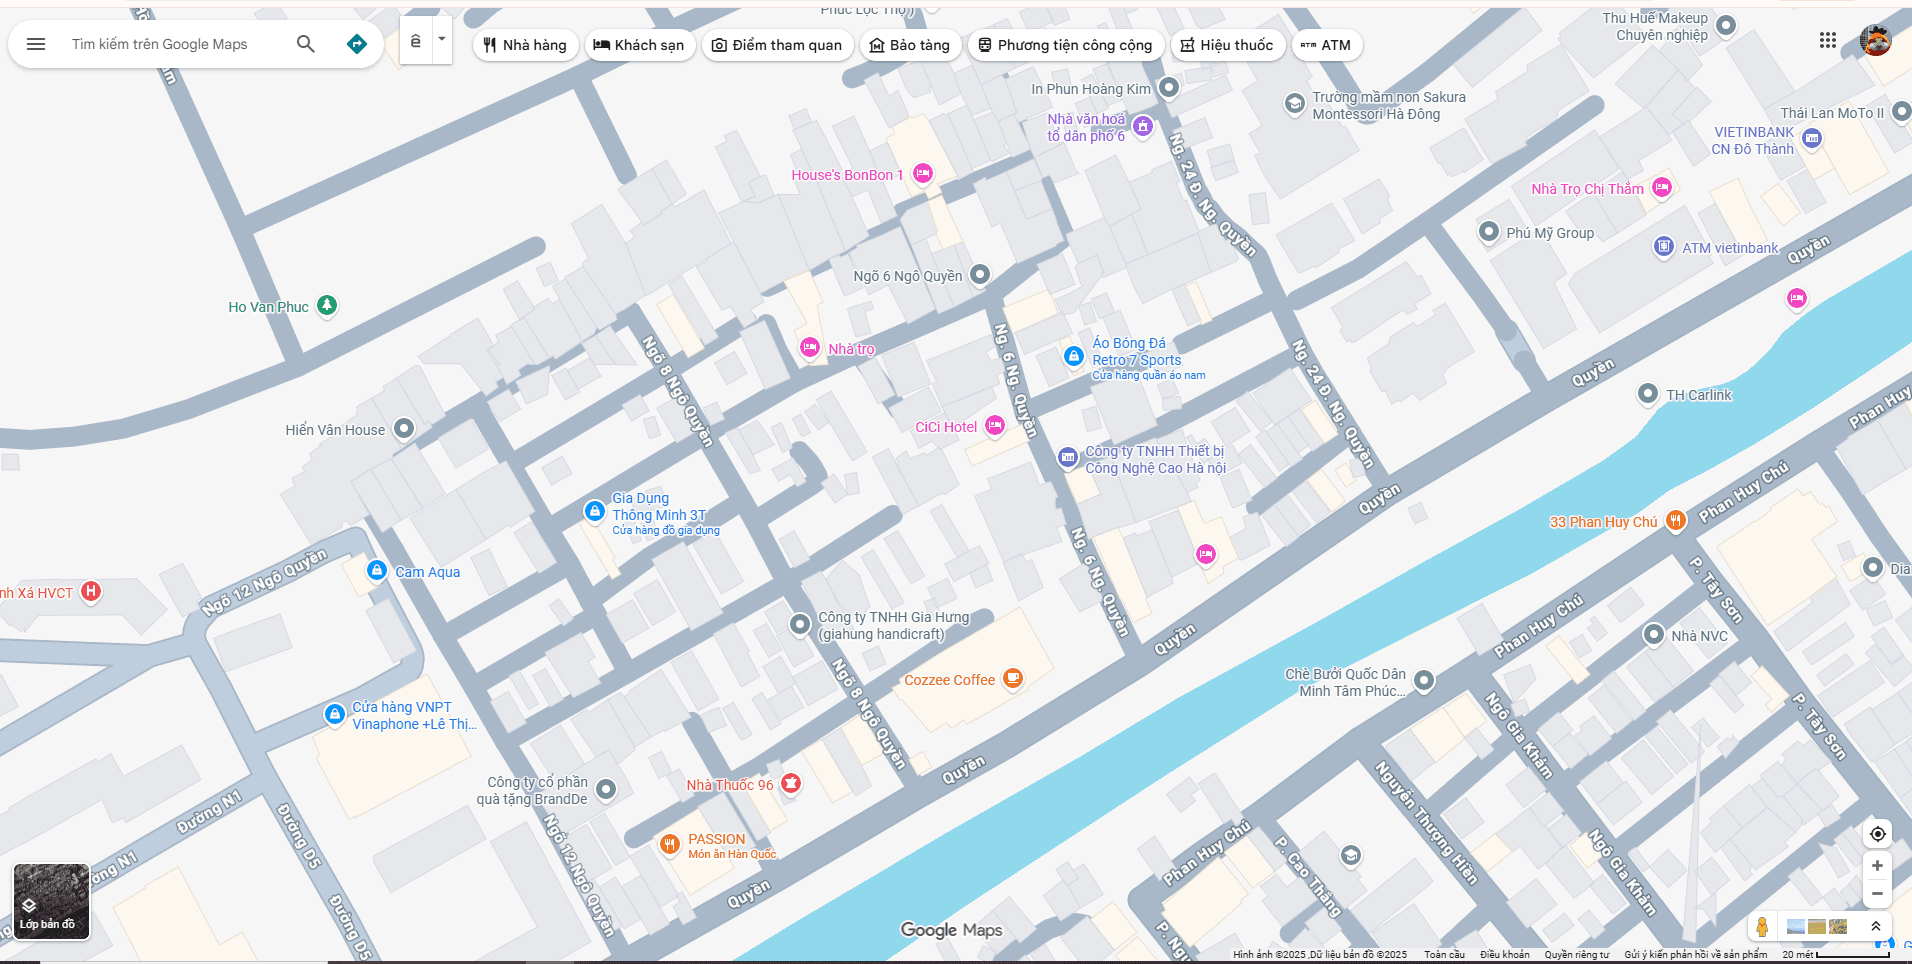Center map on my location
Viewport: 1912px width, 964px height.
click(x=1877, y=834)
